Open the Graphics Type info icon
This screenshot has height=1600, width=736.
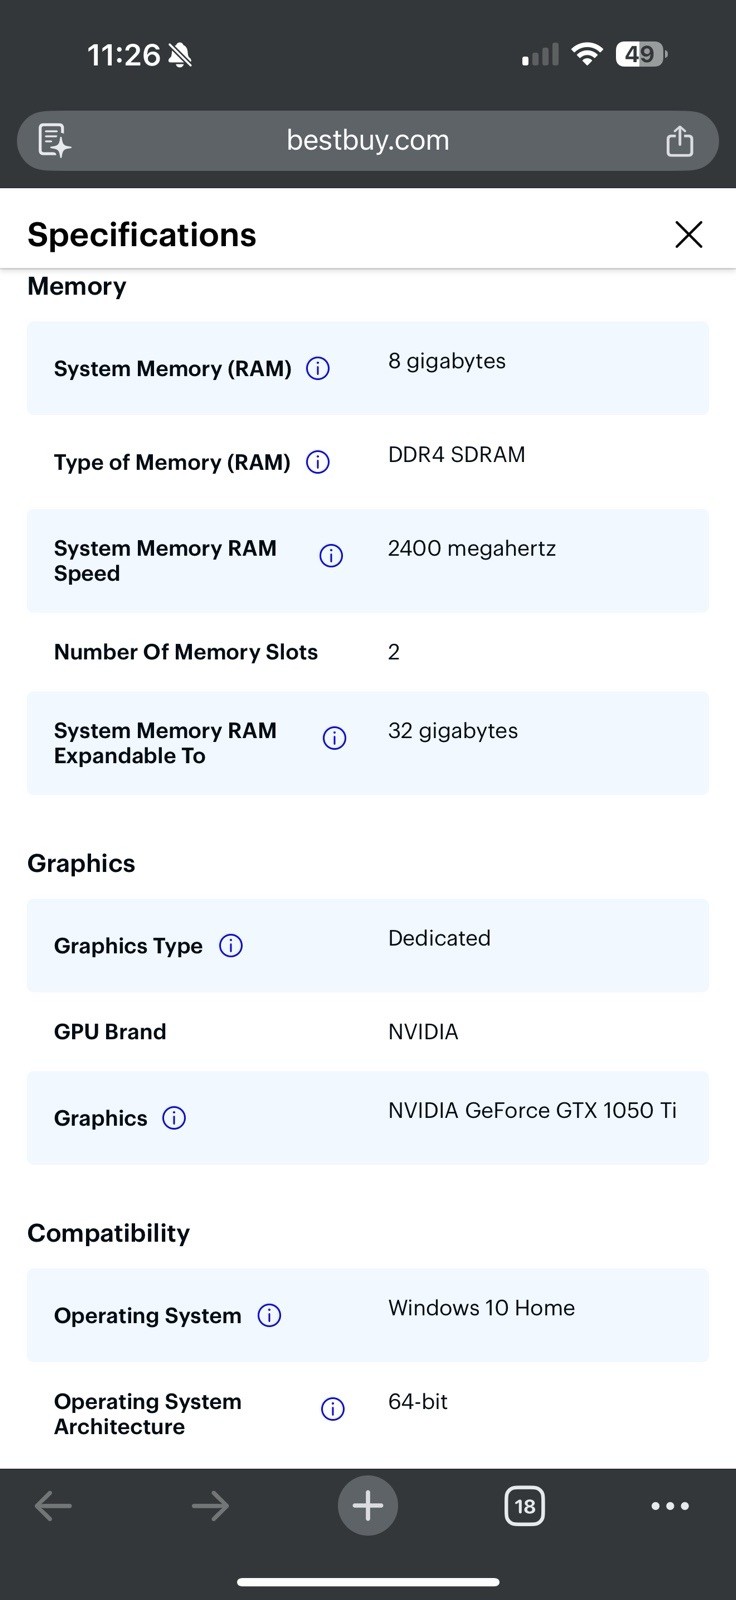click(231, 946)
